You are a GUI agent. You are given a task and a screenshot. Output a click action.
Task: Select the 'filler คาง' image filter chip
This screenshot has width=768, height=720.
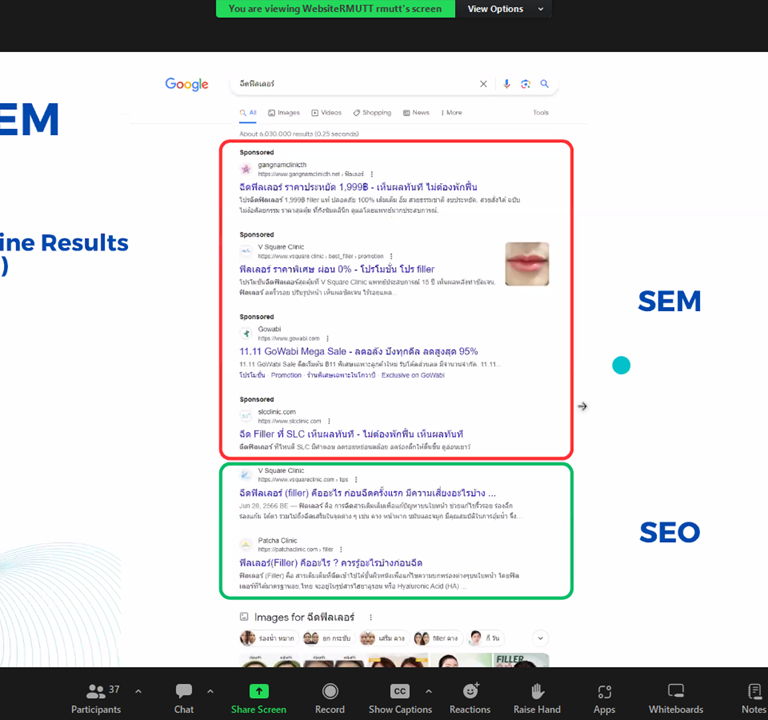point(436,638)
